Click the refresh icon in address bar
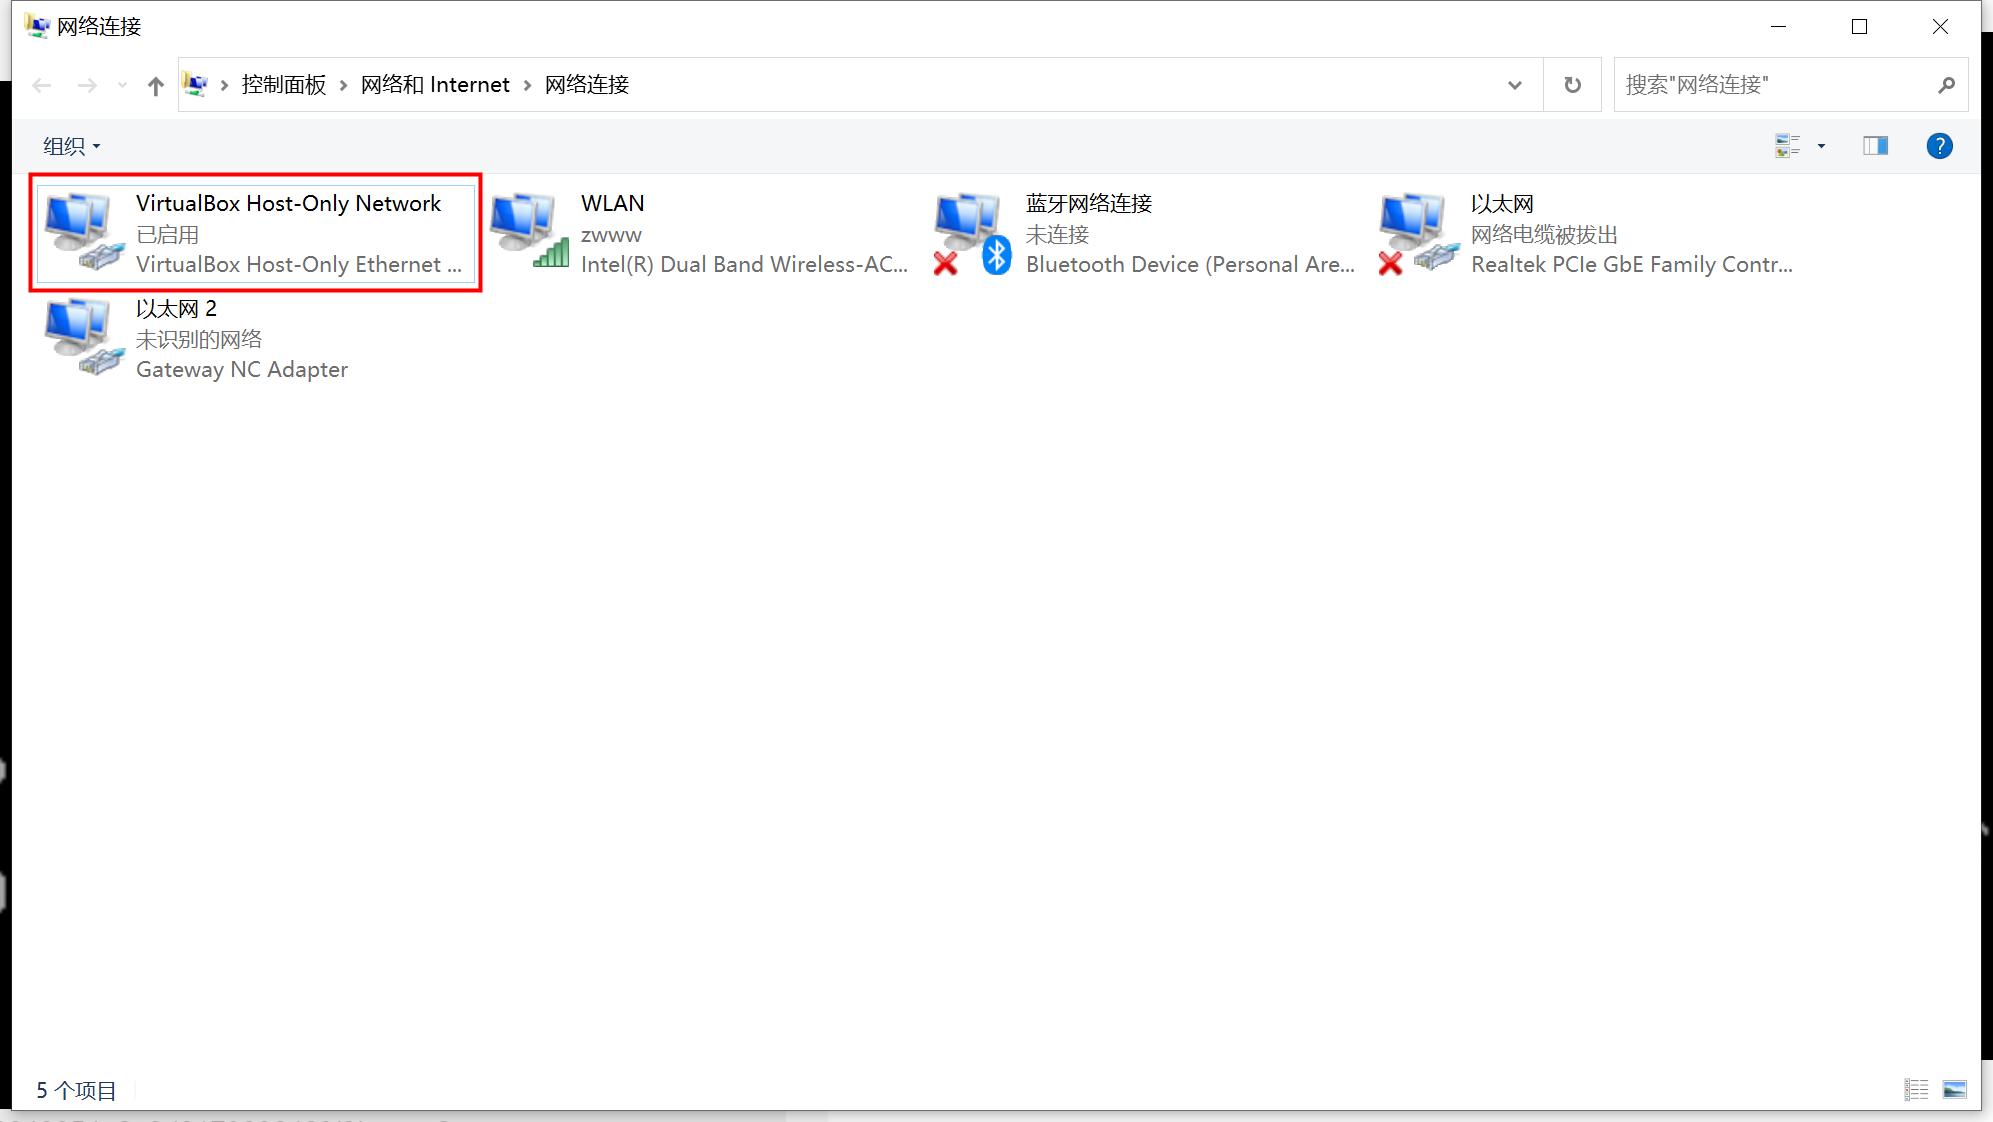Viewport: 1993px width, 1122px height. tap(1572, 84)
